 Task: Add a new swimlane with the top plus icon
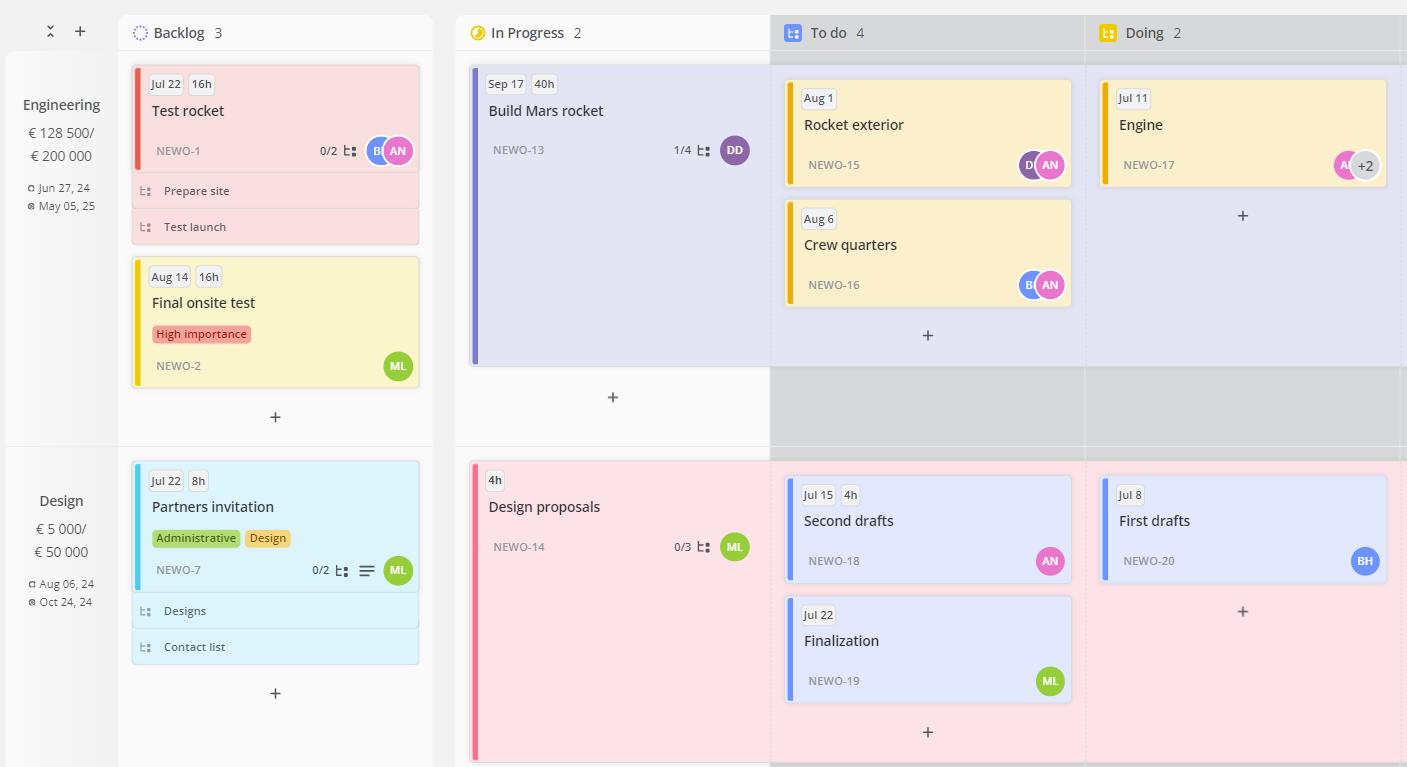(x=80, y=32)
